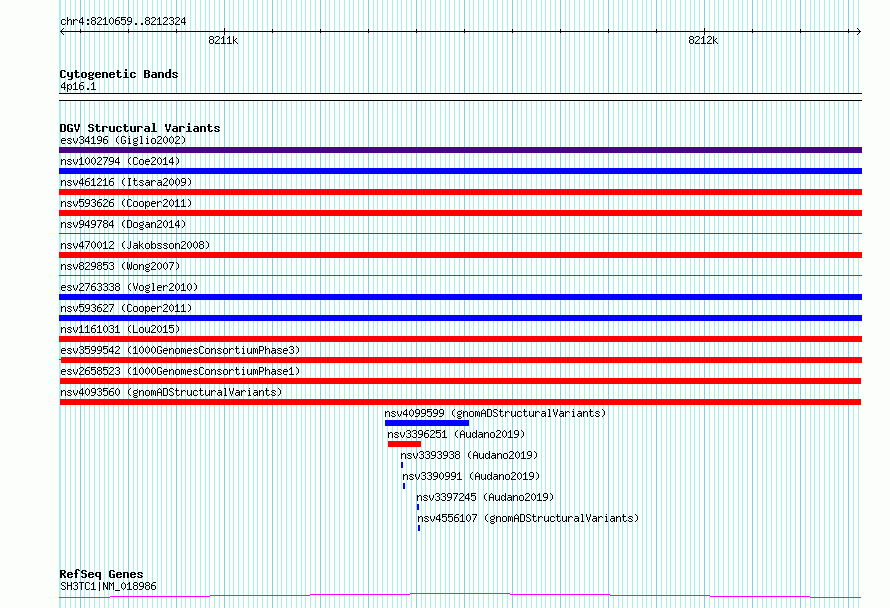Click the 4p16.1 cytogenetic band label
The height and width of the screenshot is (608, 890).
(78, 86)
